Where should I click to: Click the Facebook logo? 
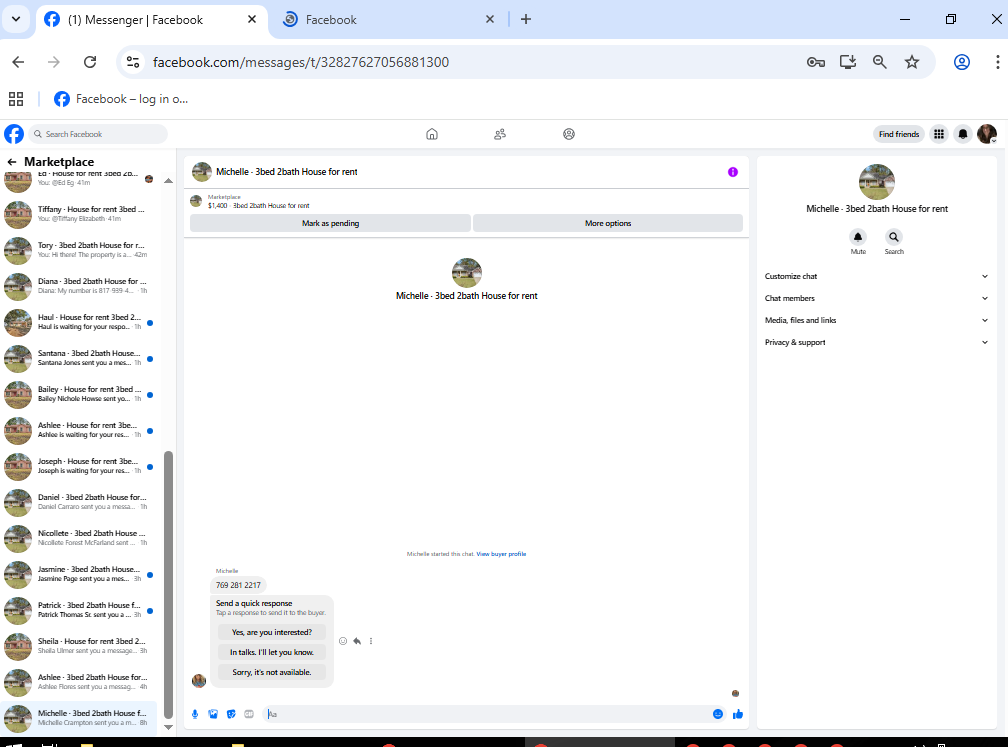pos(14,134)
